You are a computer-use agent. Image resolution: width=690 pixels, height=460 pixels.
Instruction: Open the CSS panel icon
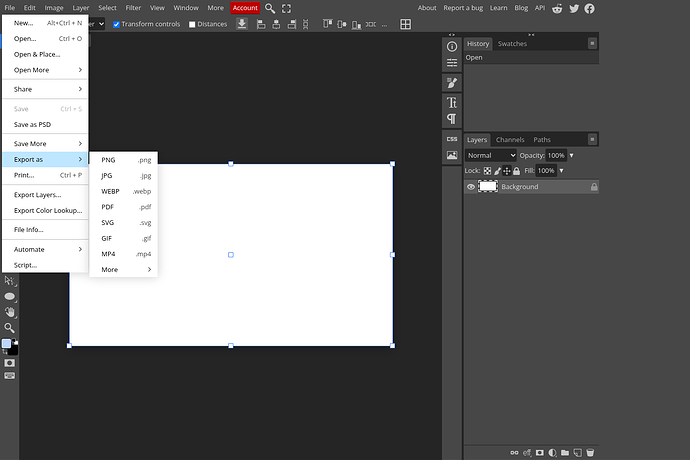coord(452,139)
